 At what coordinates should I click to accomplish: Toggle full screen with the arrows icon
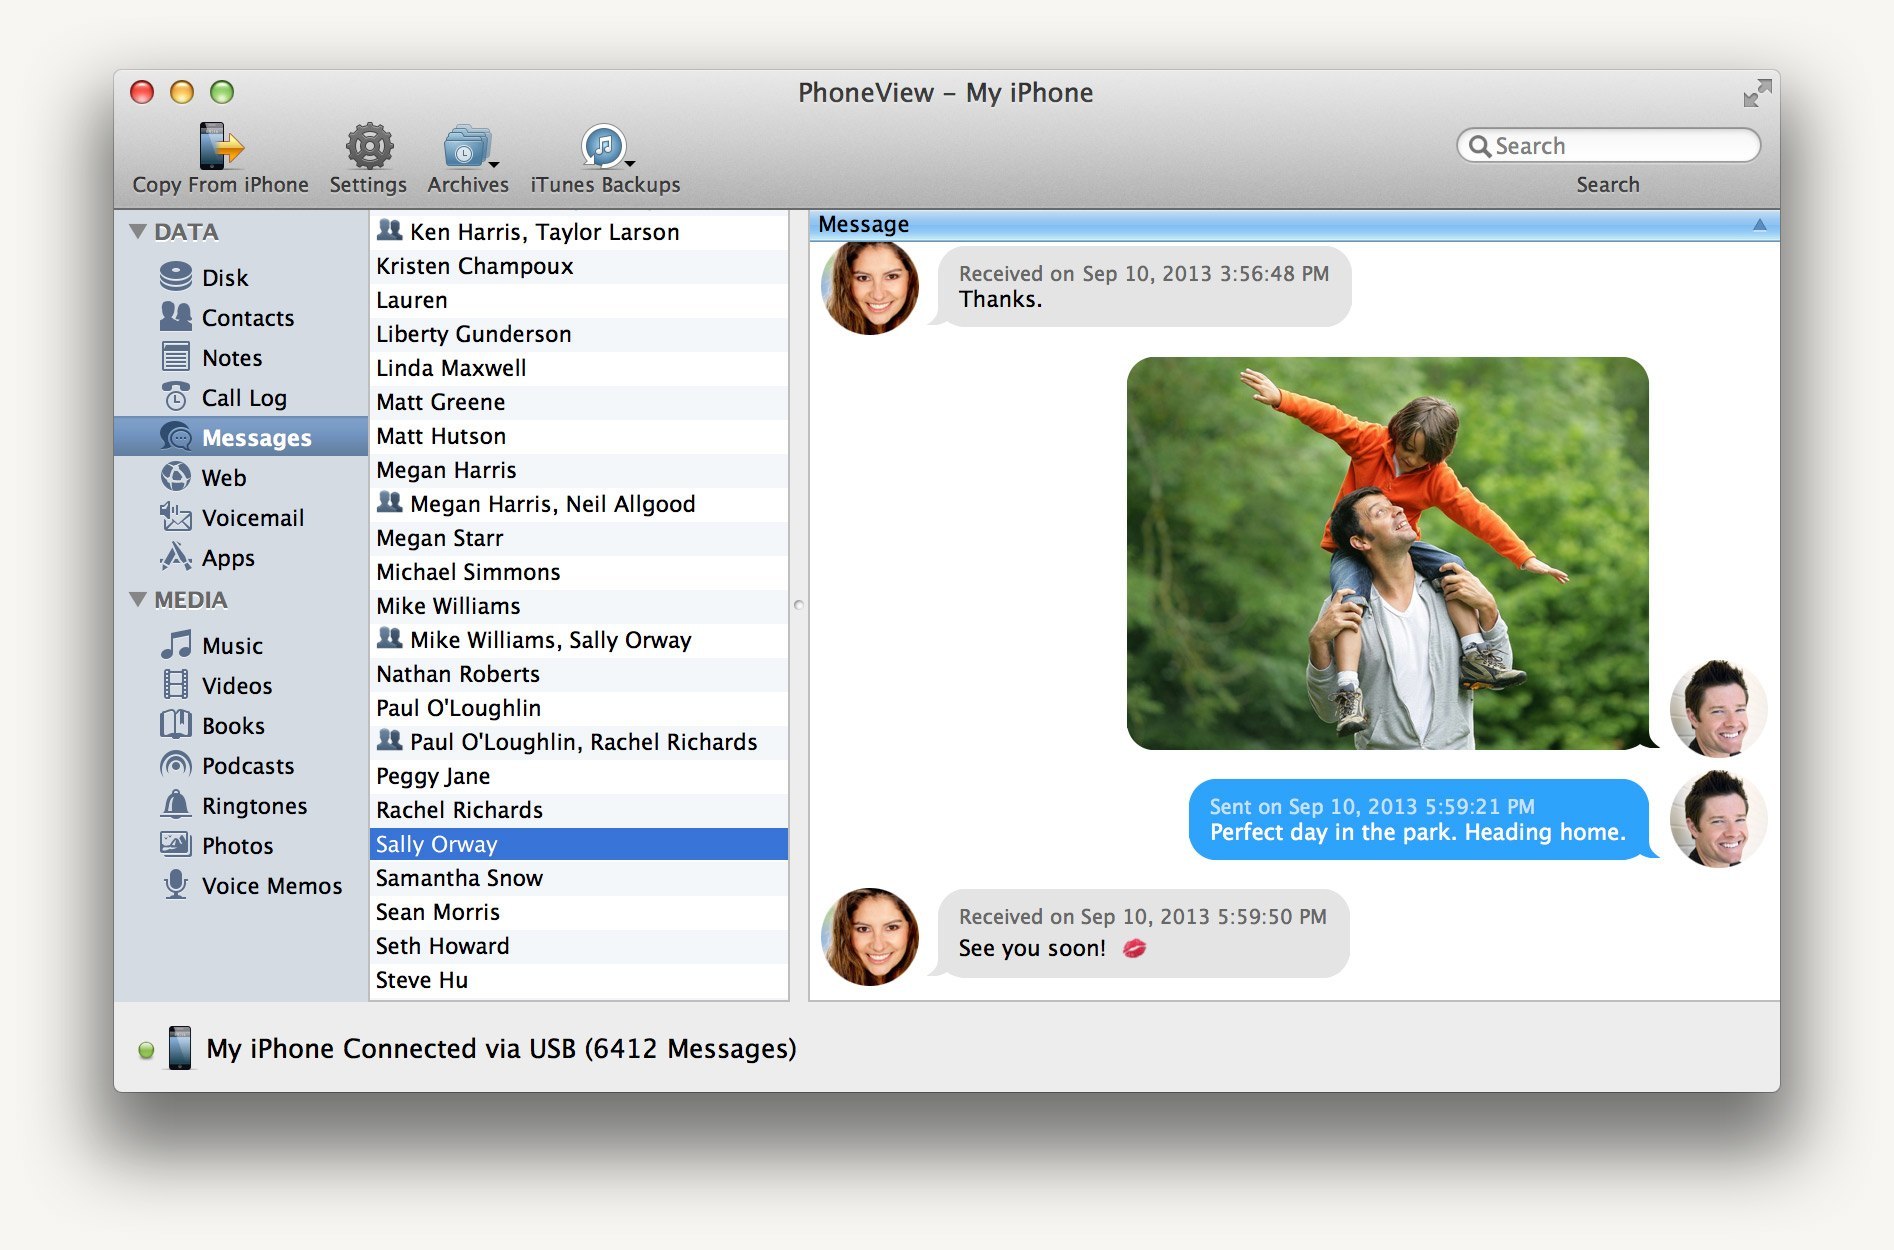tap(1757, 93)
